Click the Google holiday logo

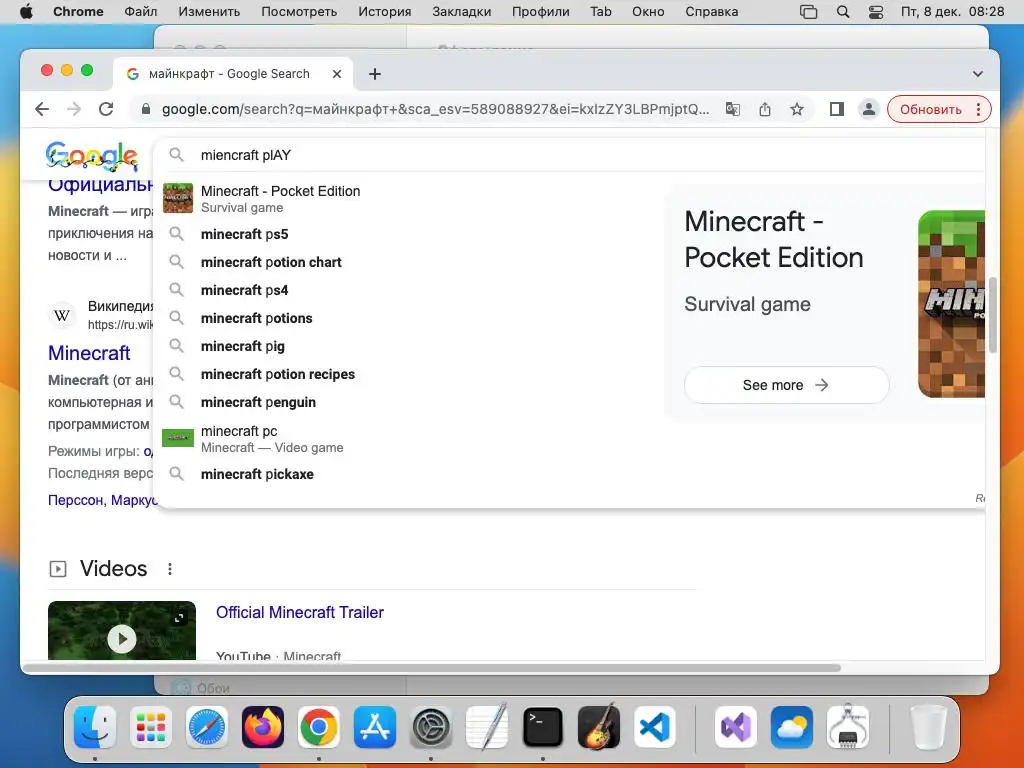click(x=91, y=157)
